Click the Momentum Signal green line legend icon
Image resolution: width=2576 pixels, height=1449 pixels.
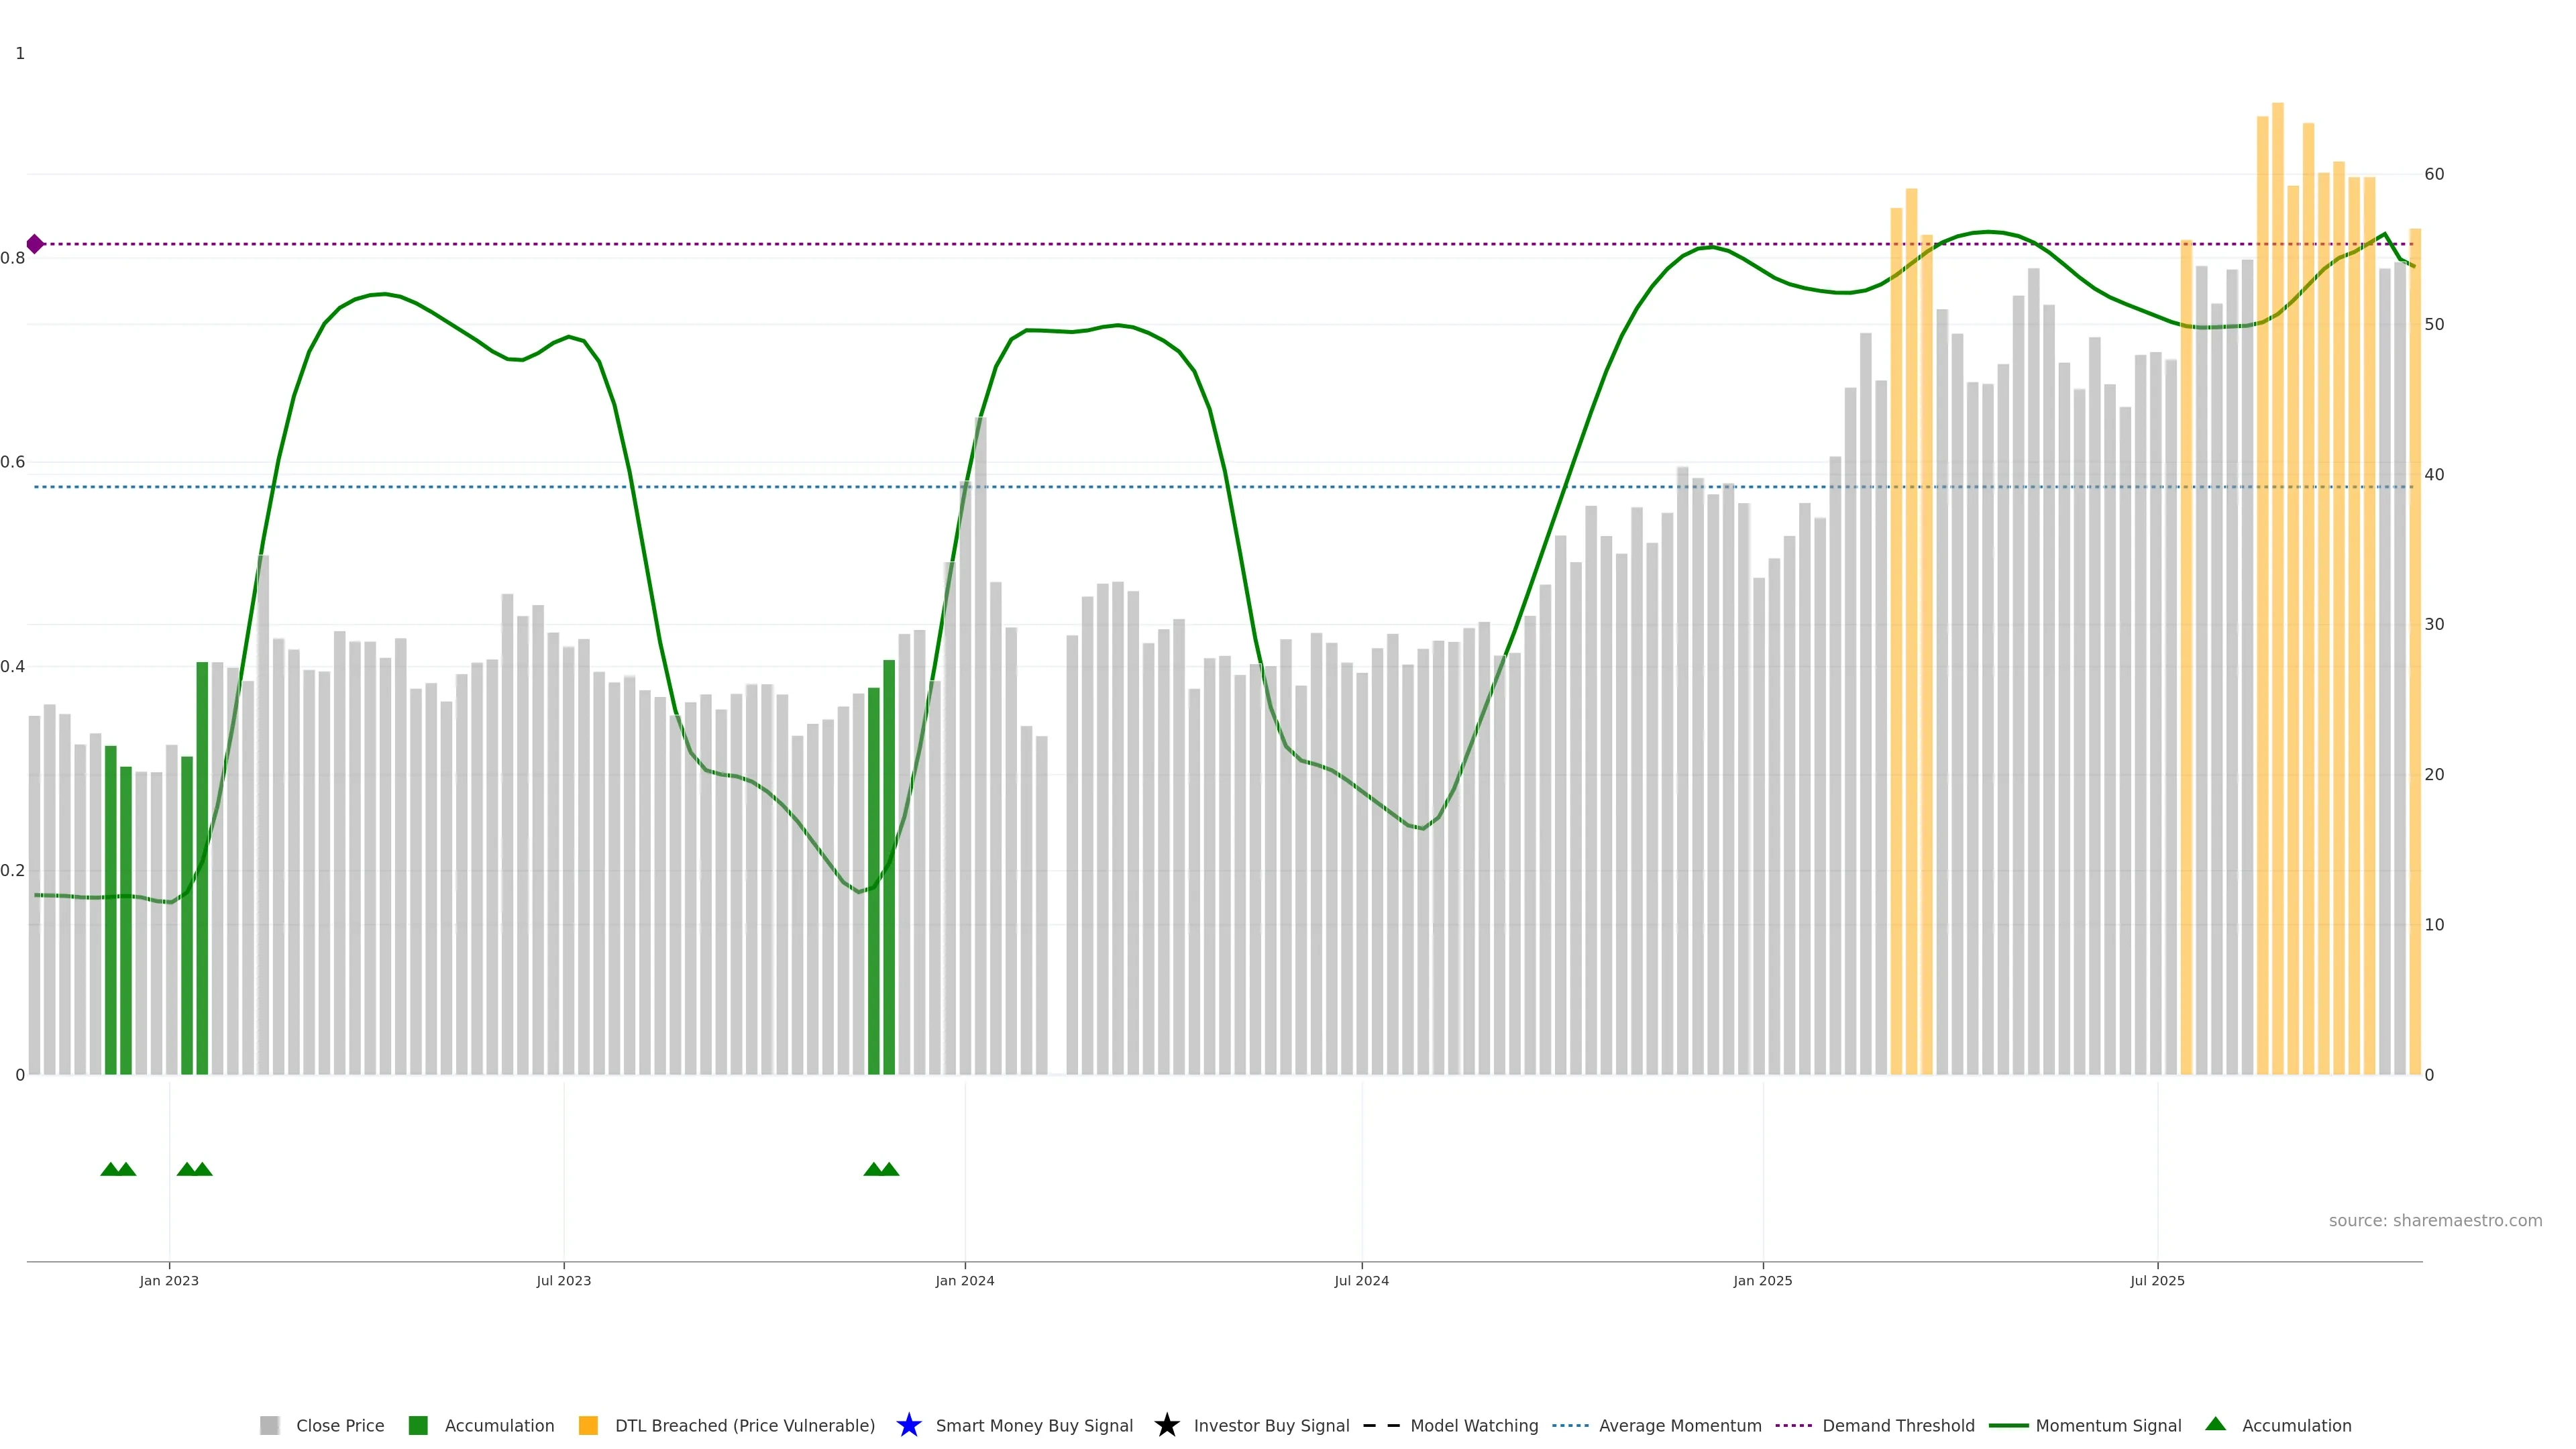click(x=2008, y=1425)
